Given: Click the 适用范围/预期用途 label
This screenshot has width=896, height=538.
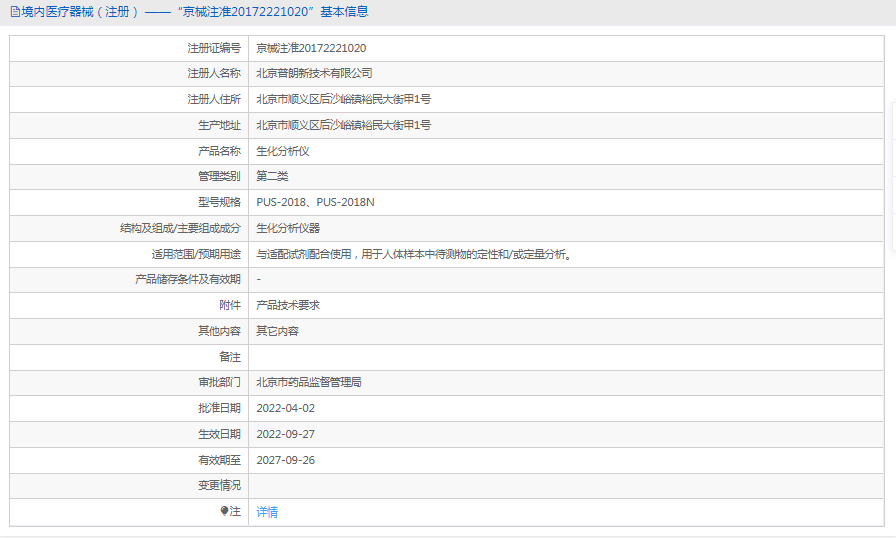Looking at the screenshot, I should pyautogui.click(x=196, y=254).
